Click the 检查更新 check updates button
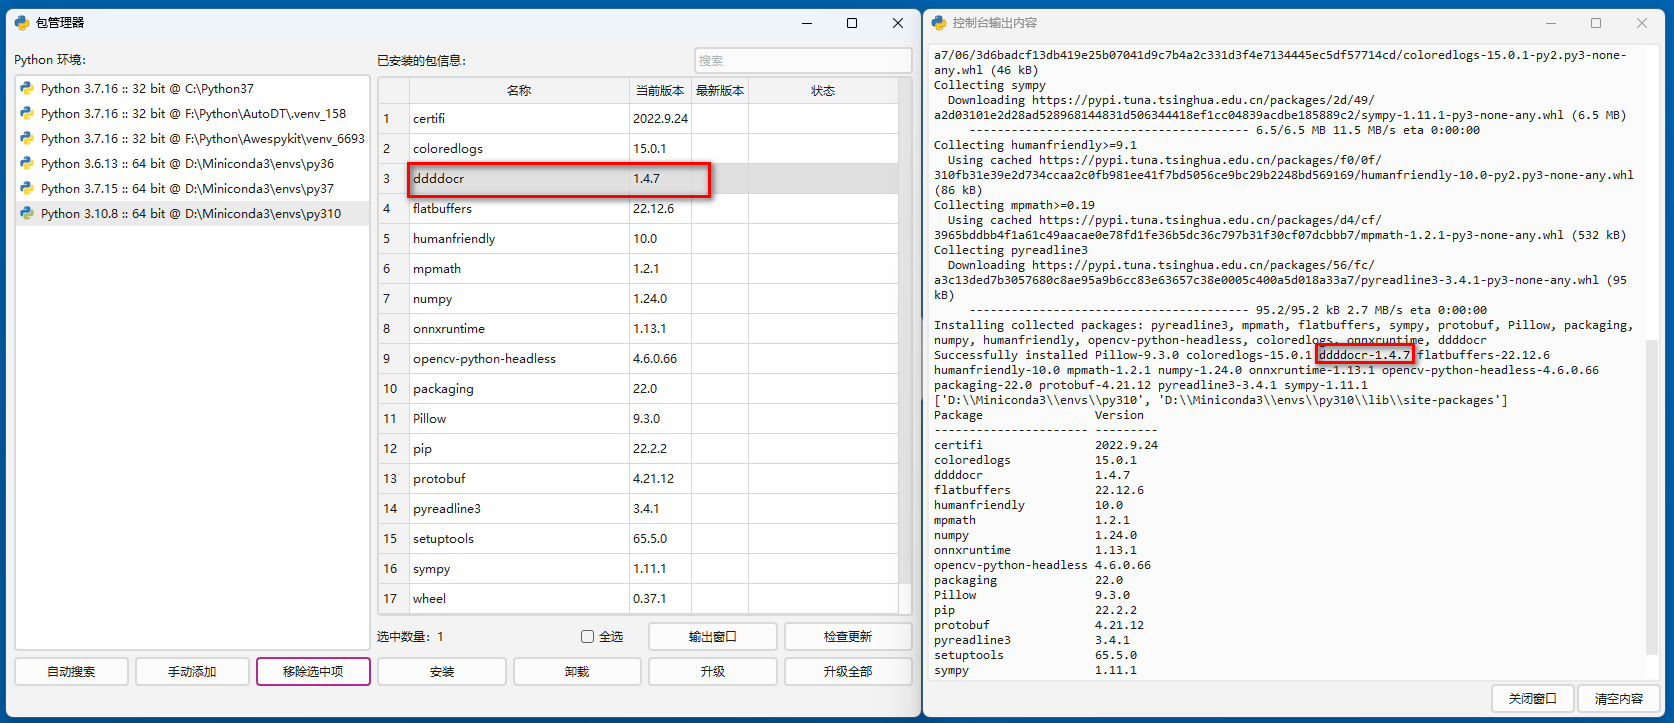The height and width of the screenshot is (723, 1674). click(x=848, y=636)
